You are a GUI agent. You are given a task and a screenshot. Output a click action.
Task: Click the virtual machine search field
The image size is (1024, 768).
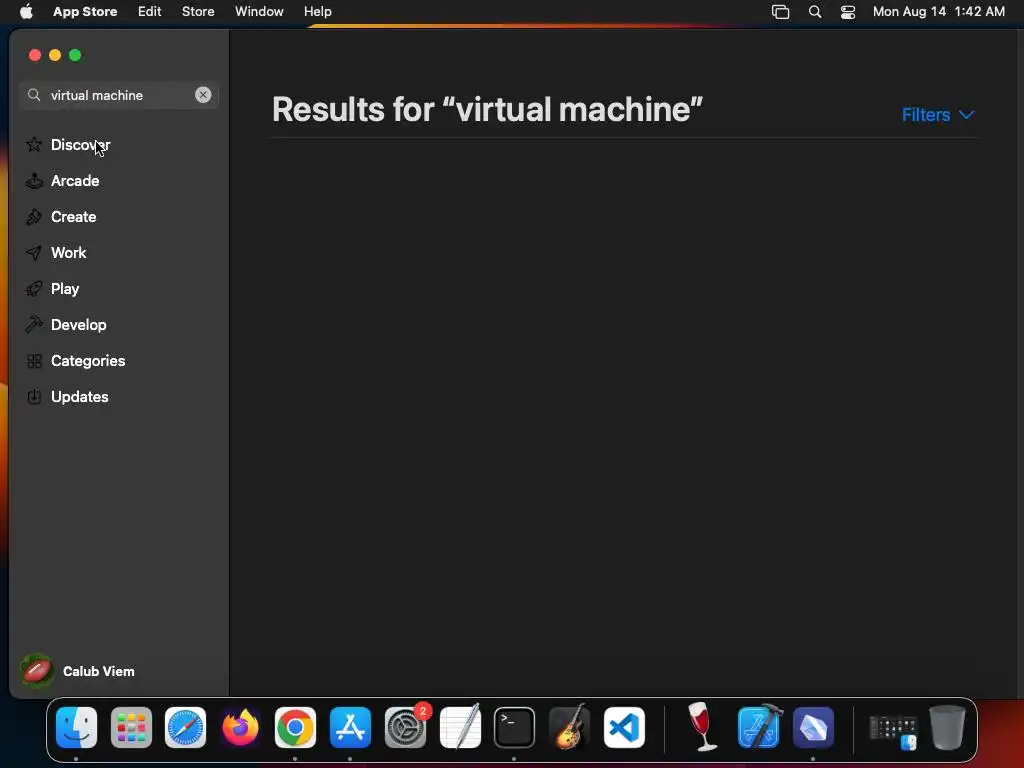[119, 95]
